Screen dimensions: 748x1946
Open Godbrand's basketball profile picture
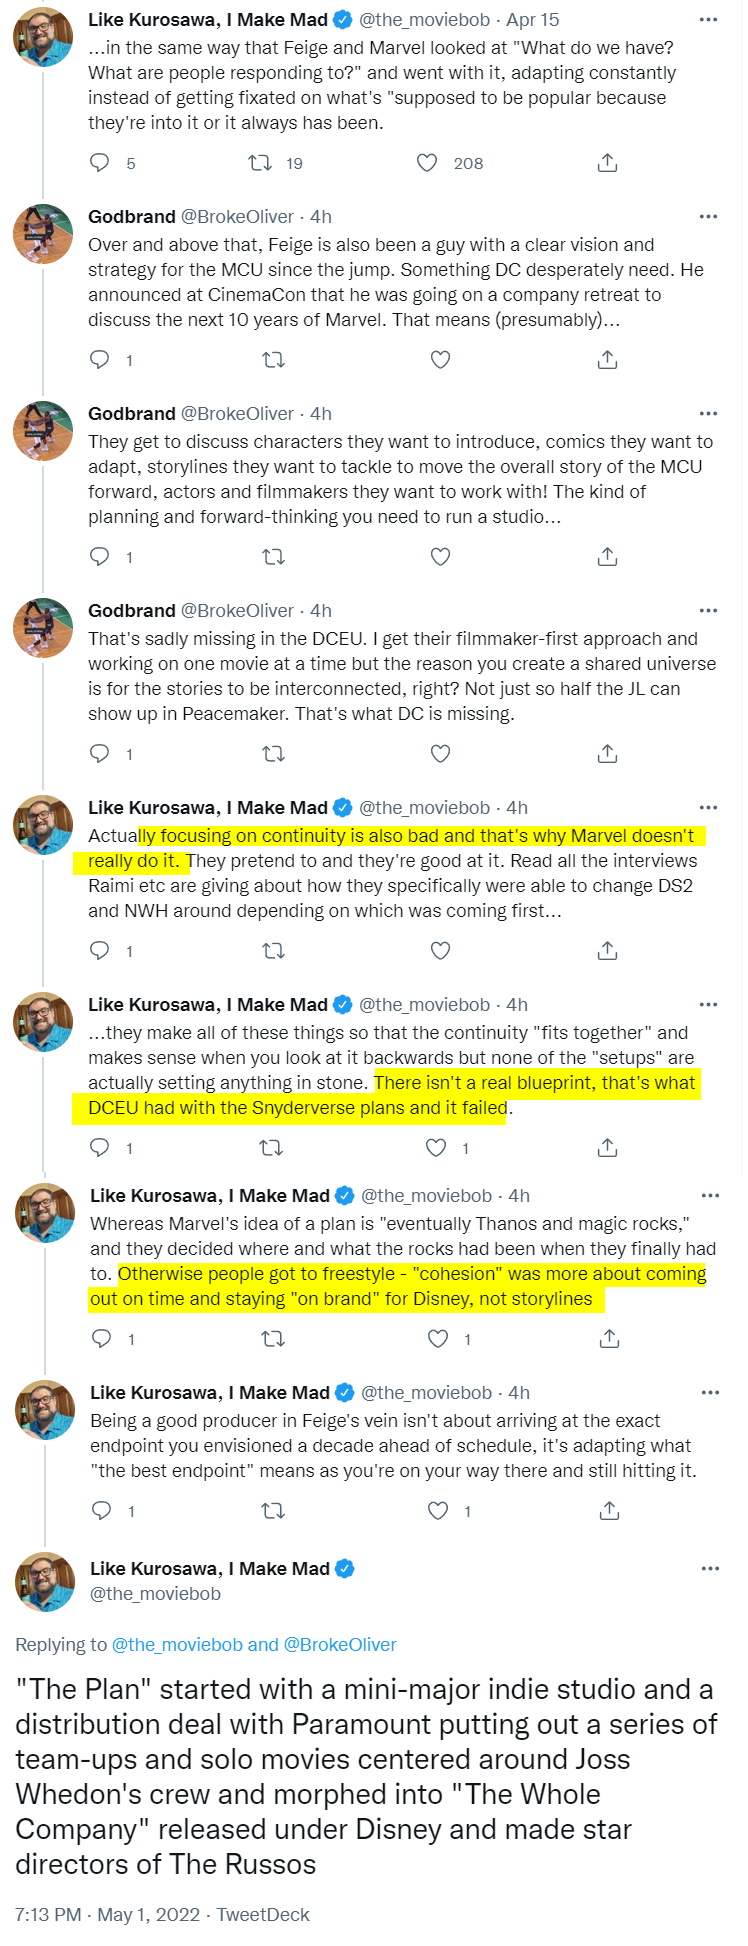pos(43,234)
